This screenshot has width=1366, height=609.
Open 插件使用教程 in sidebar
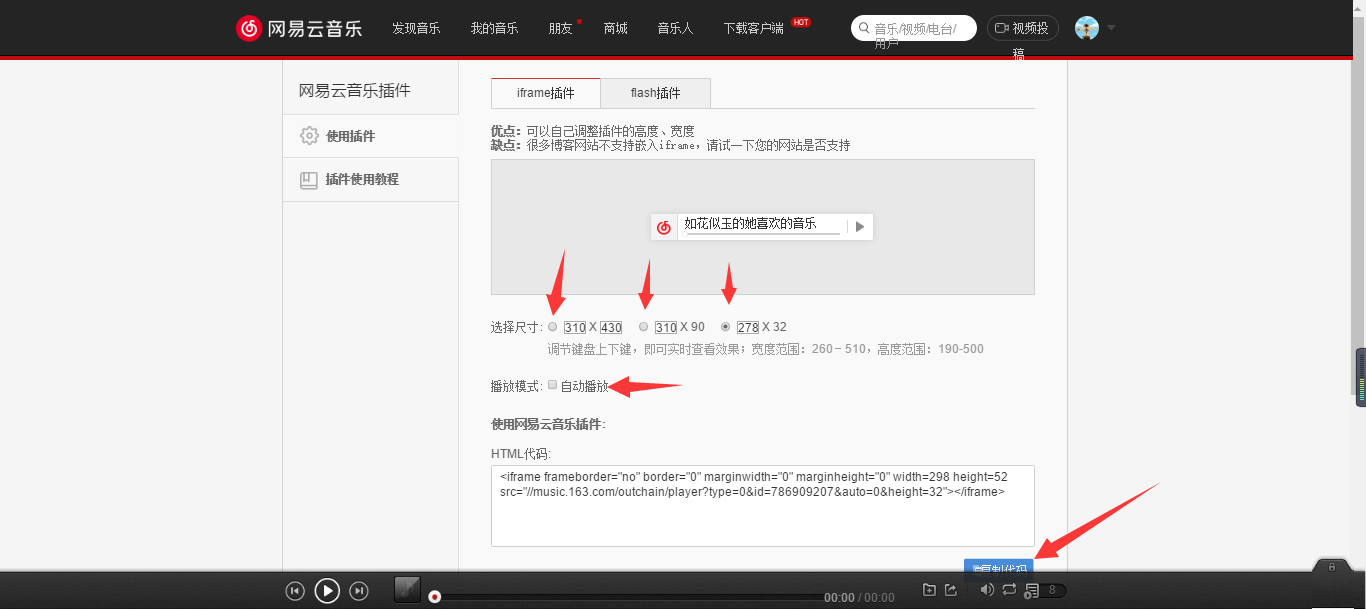pos(370,180)
